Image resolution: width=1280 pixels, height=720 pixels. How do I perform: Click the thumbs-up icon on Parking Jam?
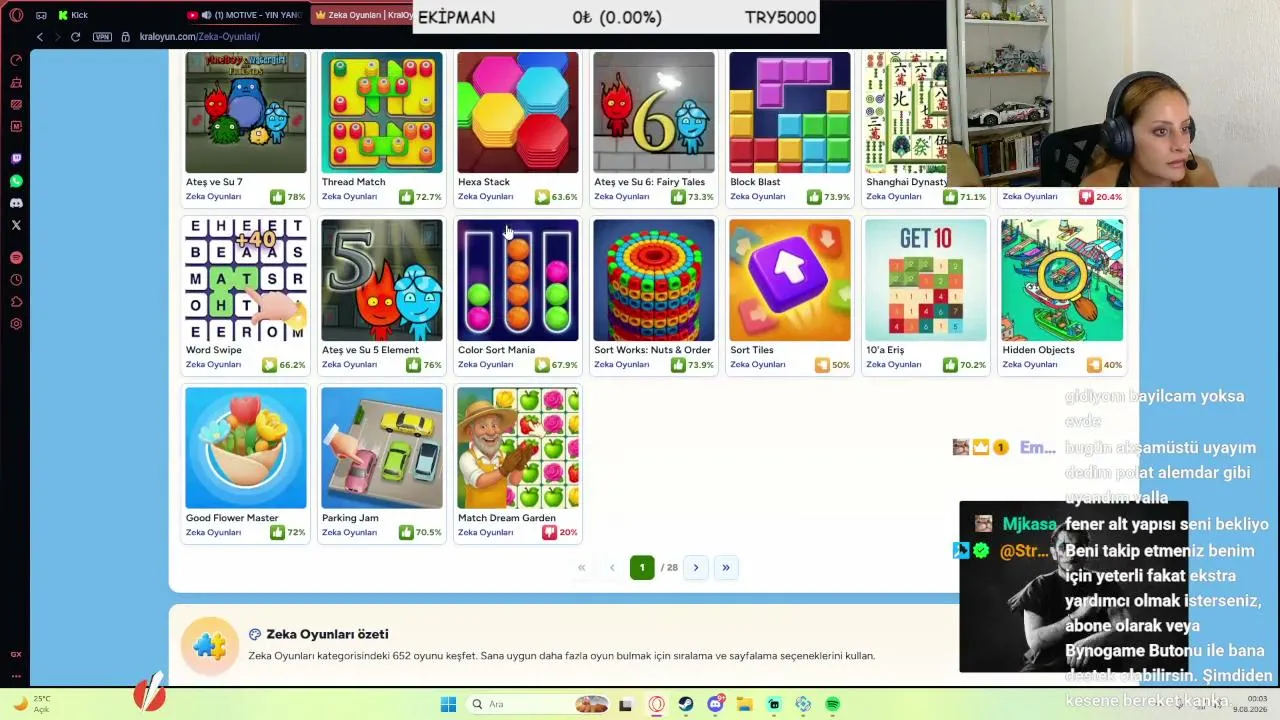point(406,533)
